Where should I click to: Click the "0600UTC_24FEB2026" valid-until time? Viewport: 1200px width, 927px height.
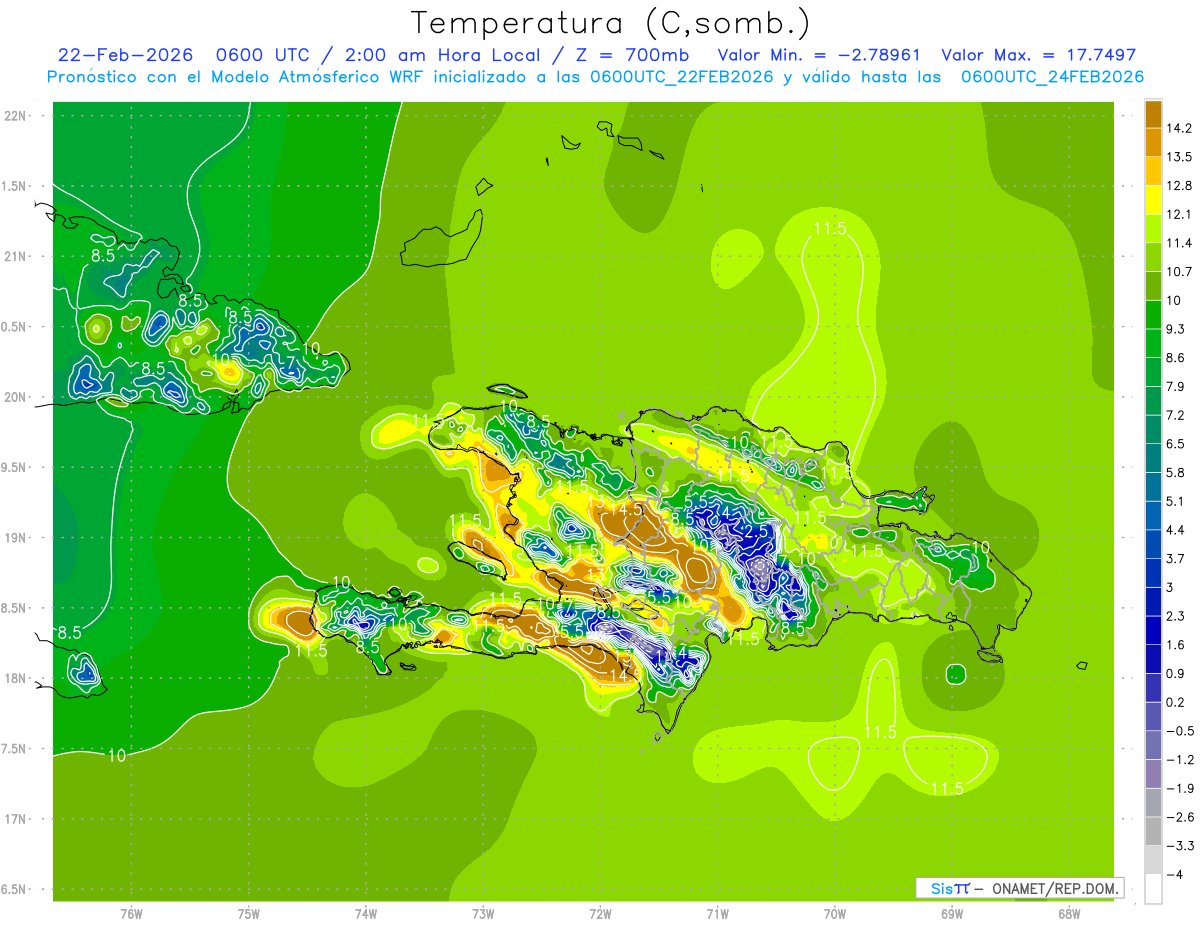1052,77
